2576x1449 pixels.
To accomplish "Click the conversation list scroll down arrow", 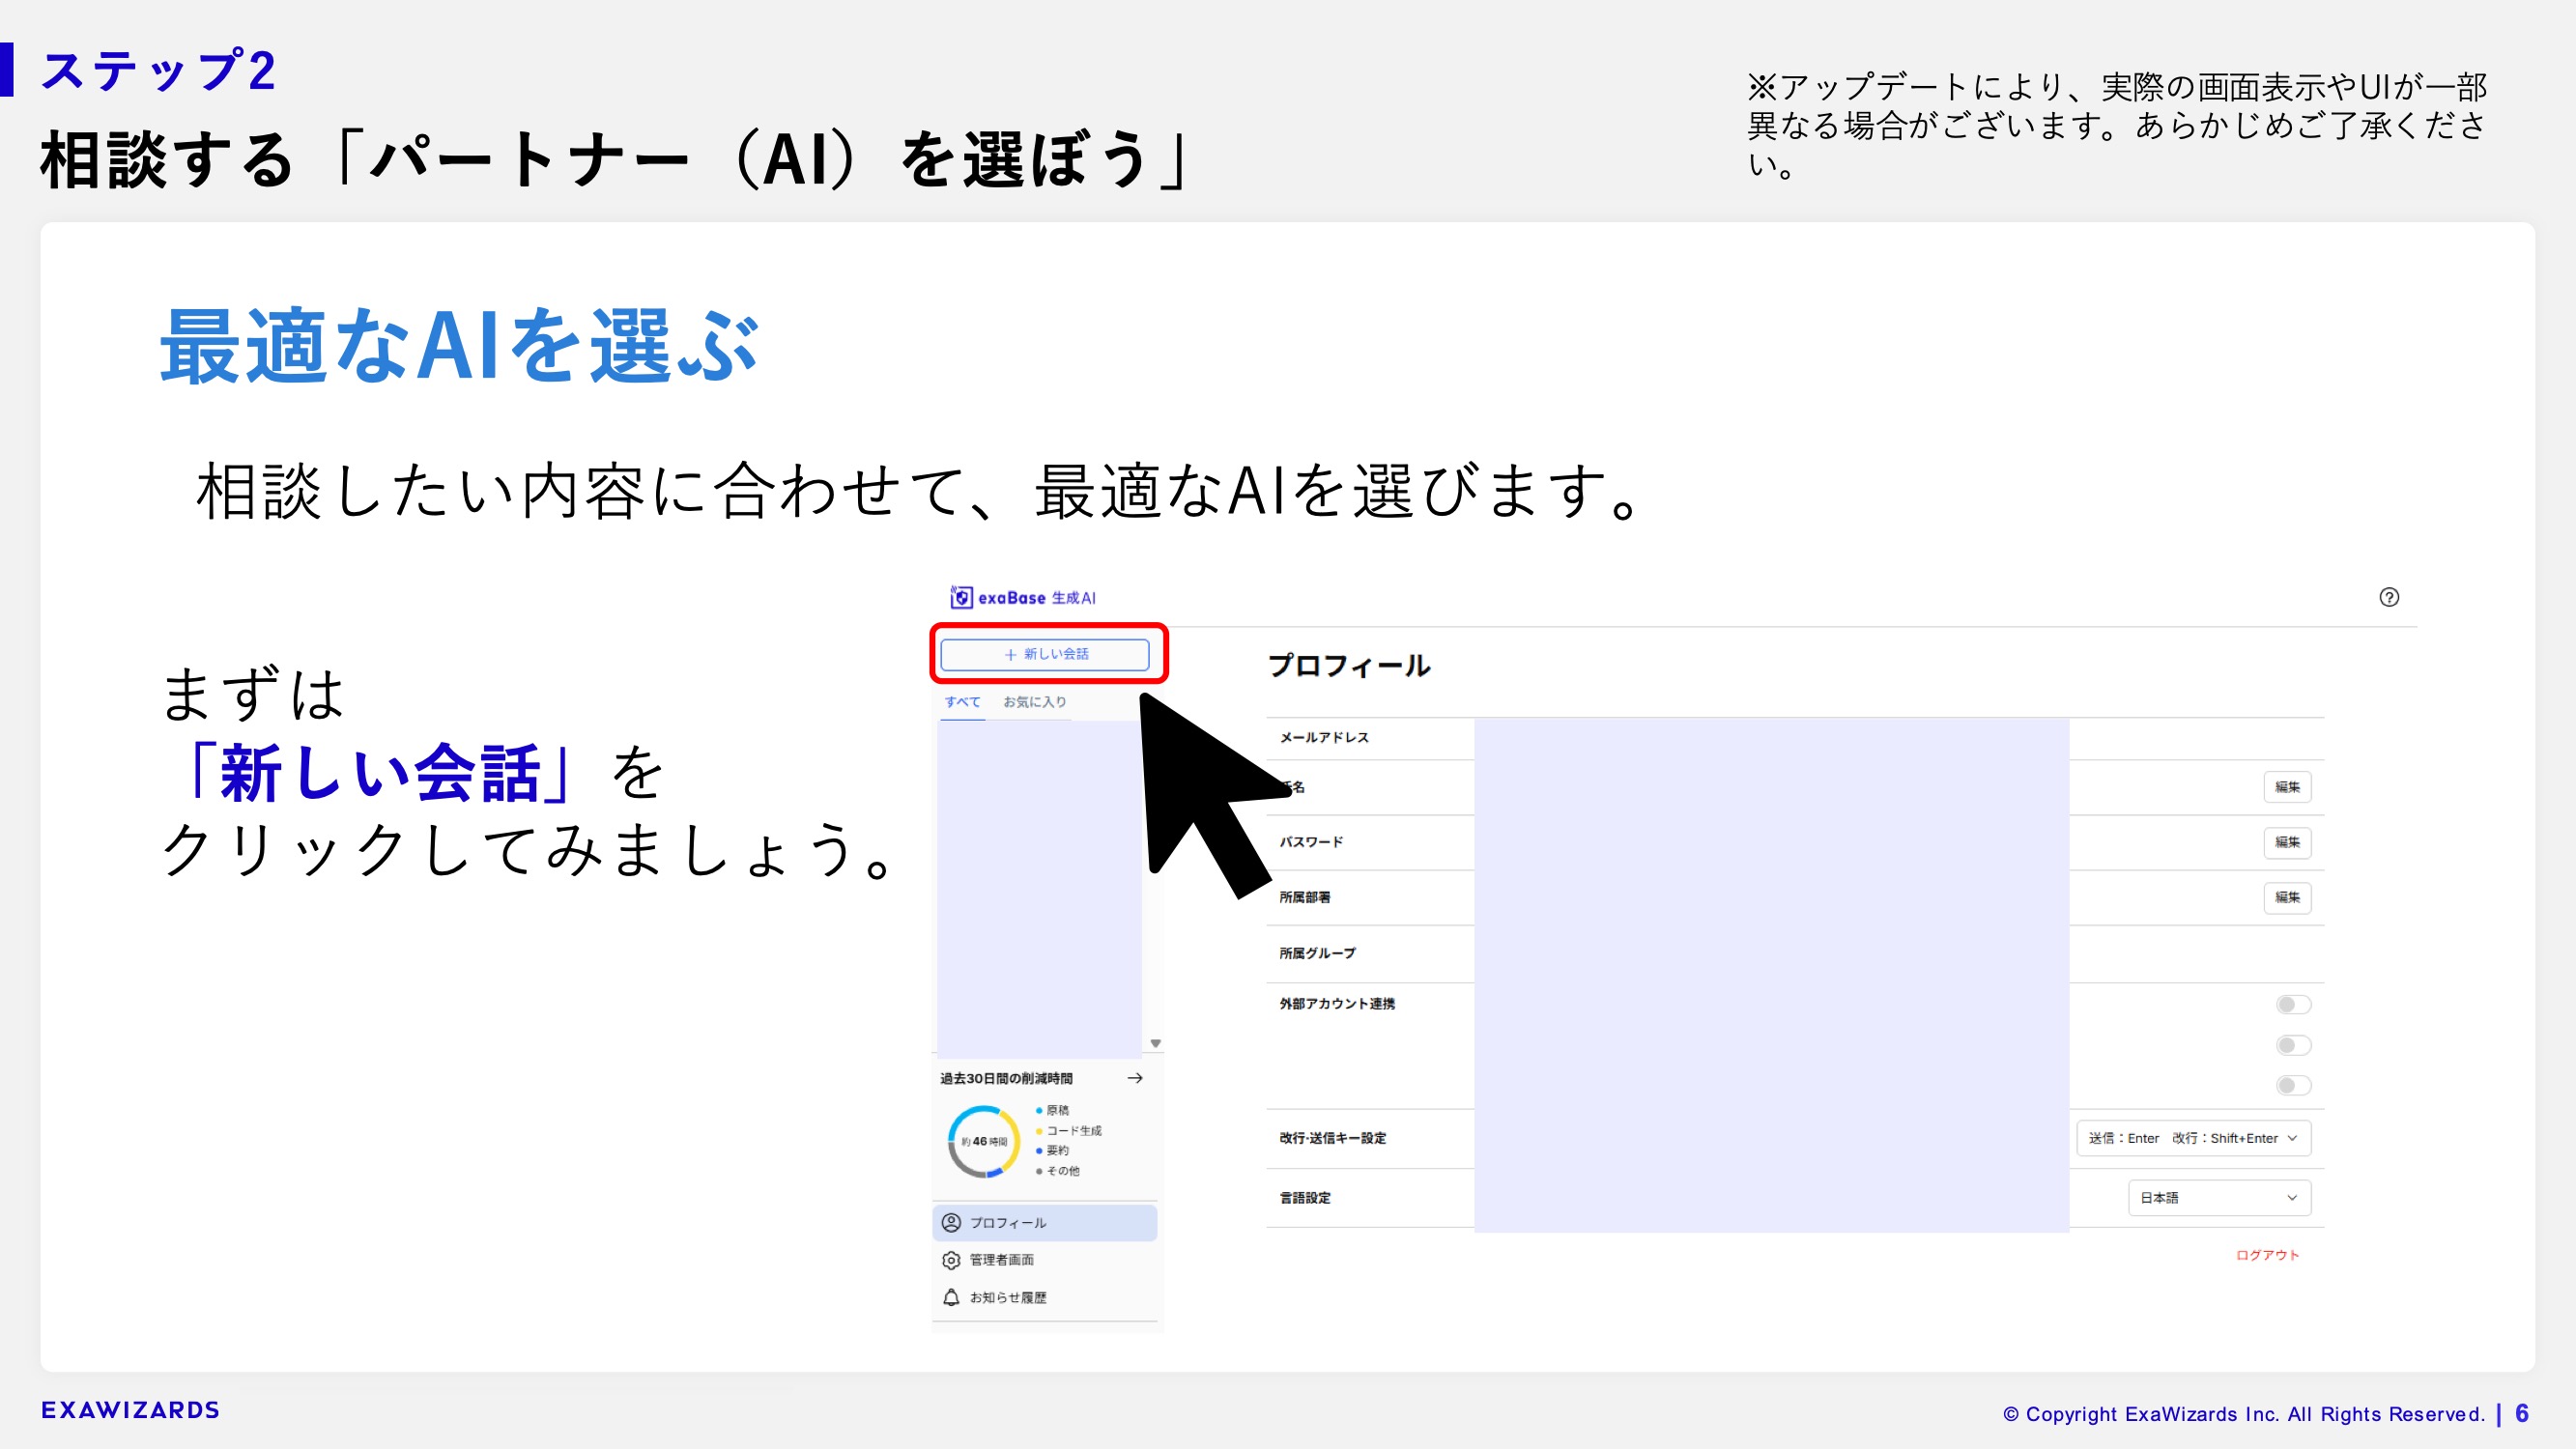I will click(x=1155, y=1043).
